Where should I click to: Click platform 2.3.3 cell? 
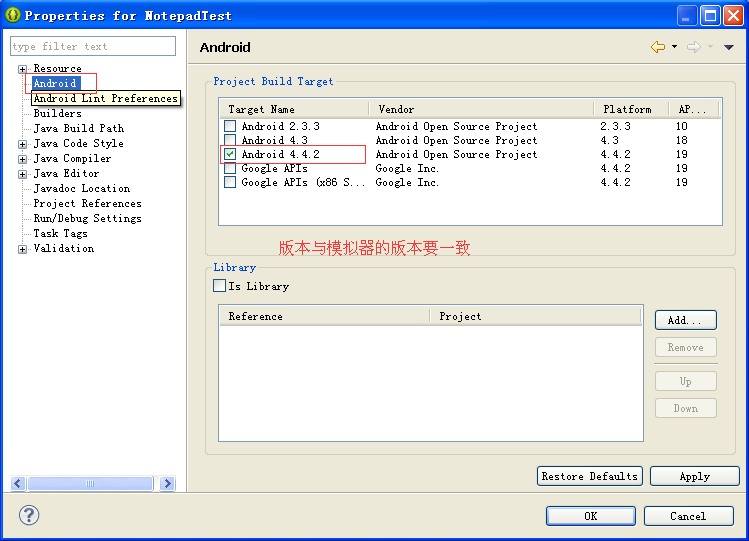click(x=615, y=126)
